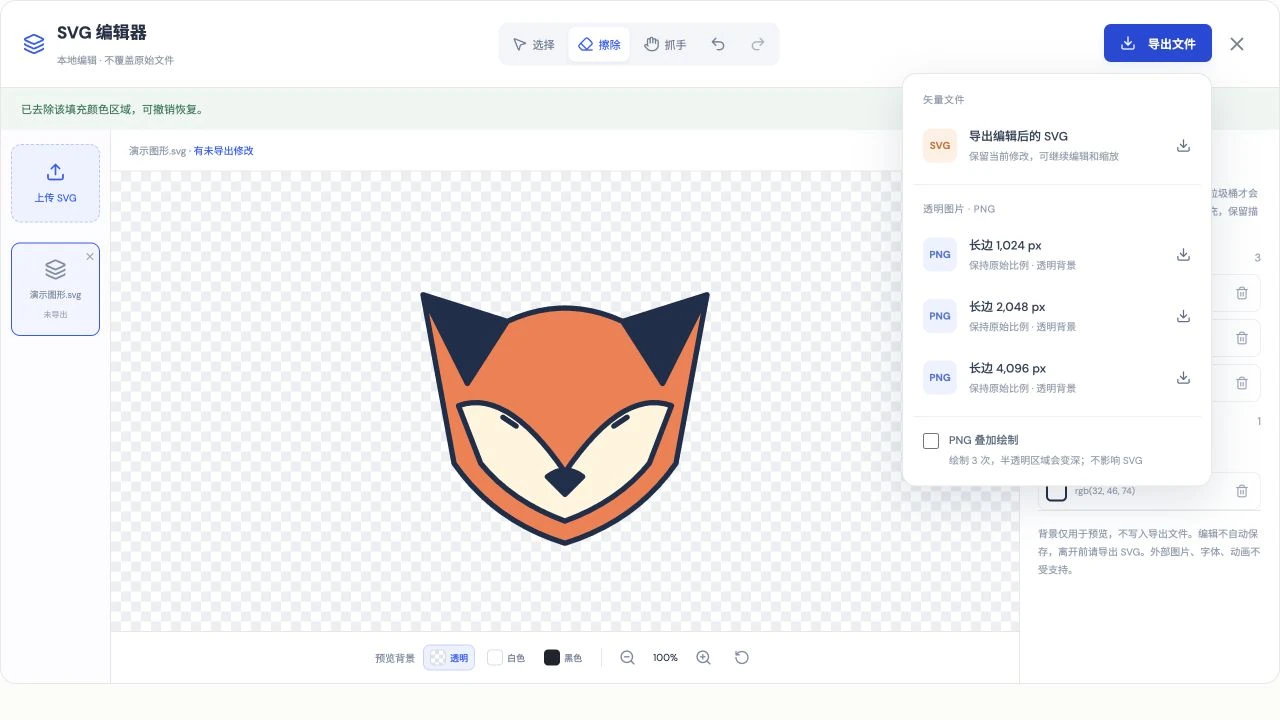The image size is (1280, 720).
Task: Set preview background to 透明
Action: [448, 658]
